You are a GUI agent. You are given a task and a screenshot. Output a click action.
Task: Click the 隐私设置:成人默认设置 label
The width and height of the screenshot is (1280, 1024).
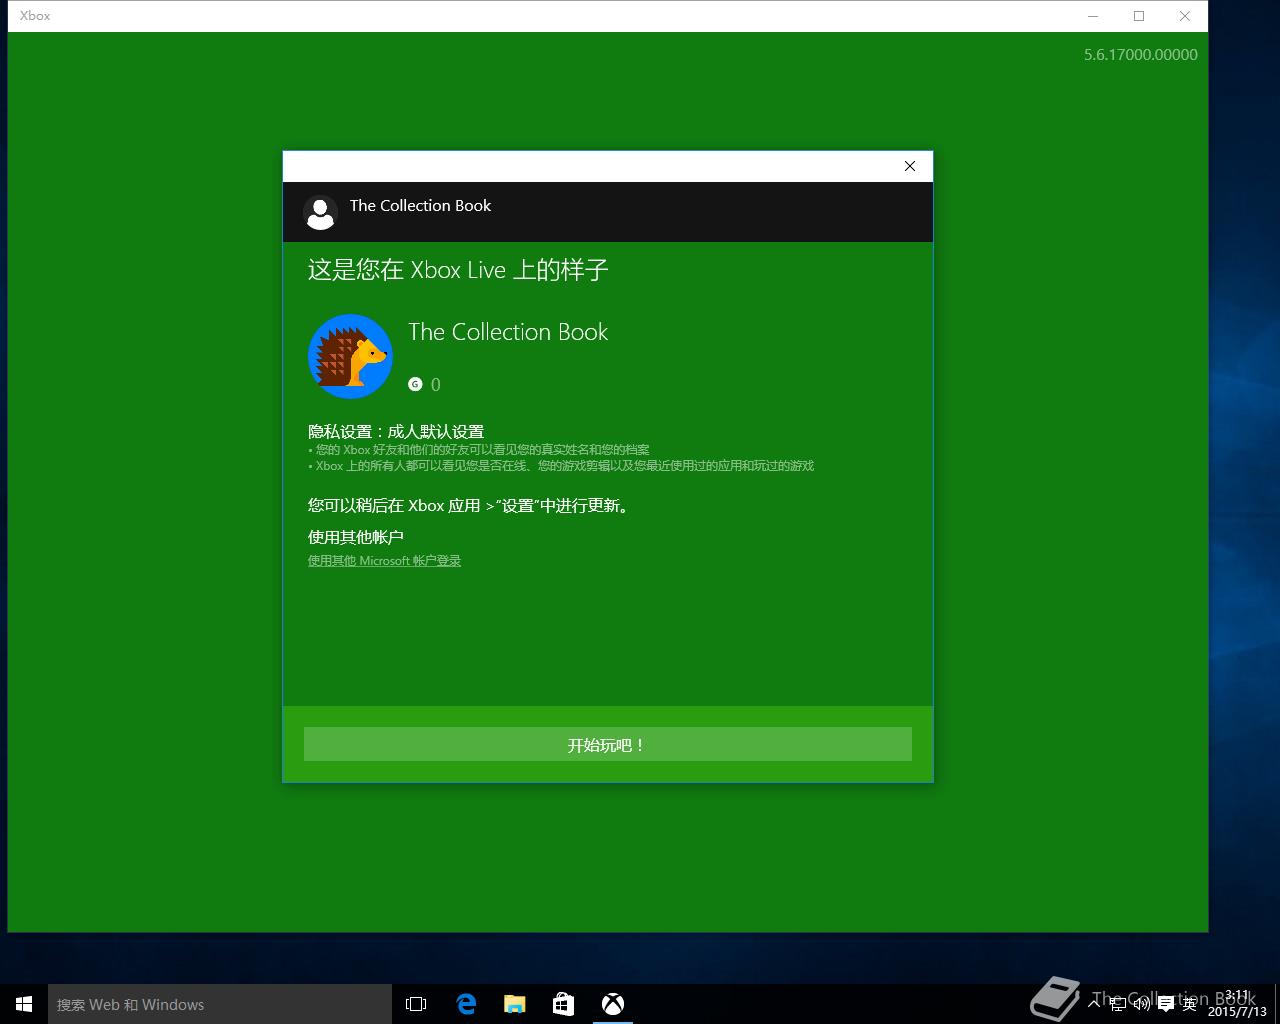tap(396, 431)
